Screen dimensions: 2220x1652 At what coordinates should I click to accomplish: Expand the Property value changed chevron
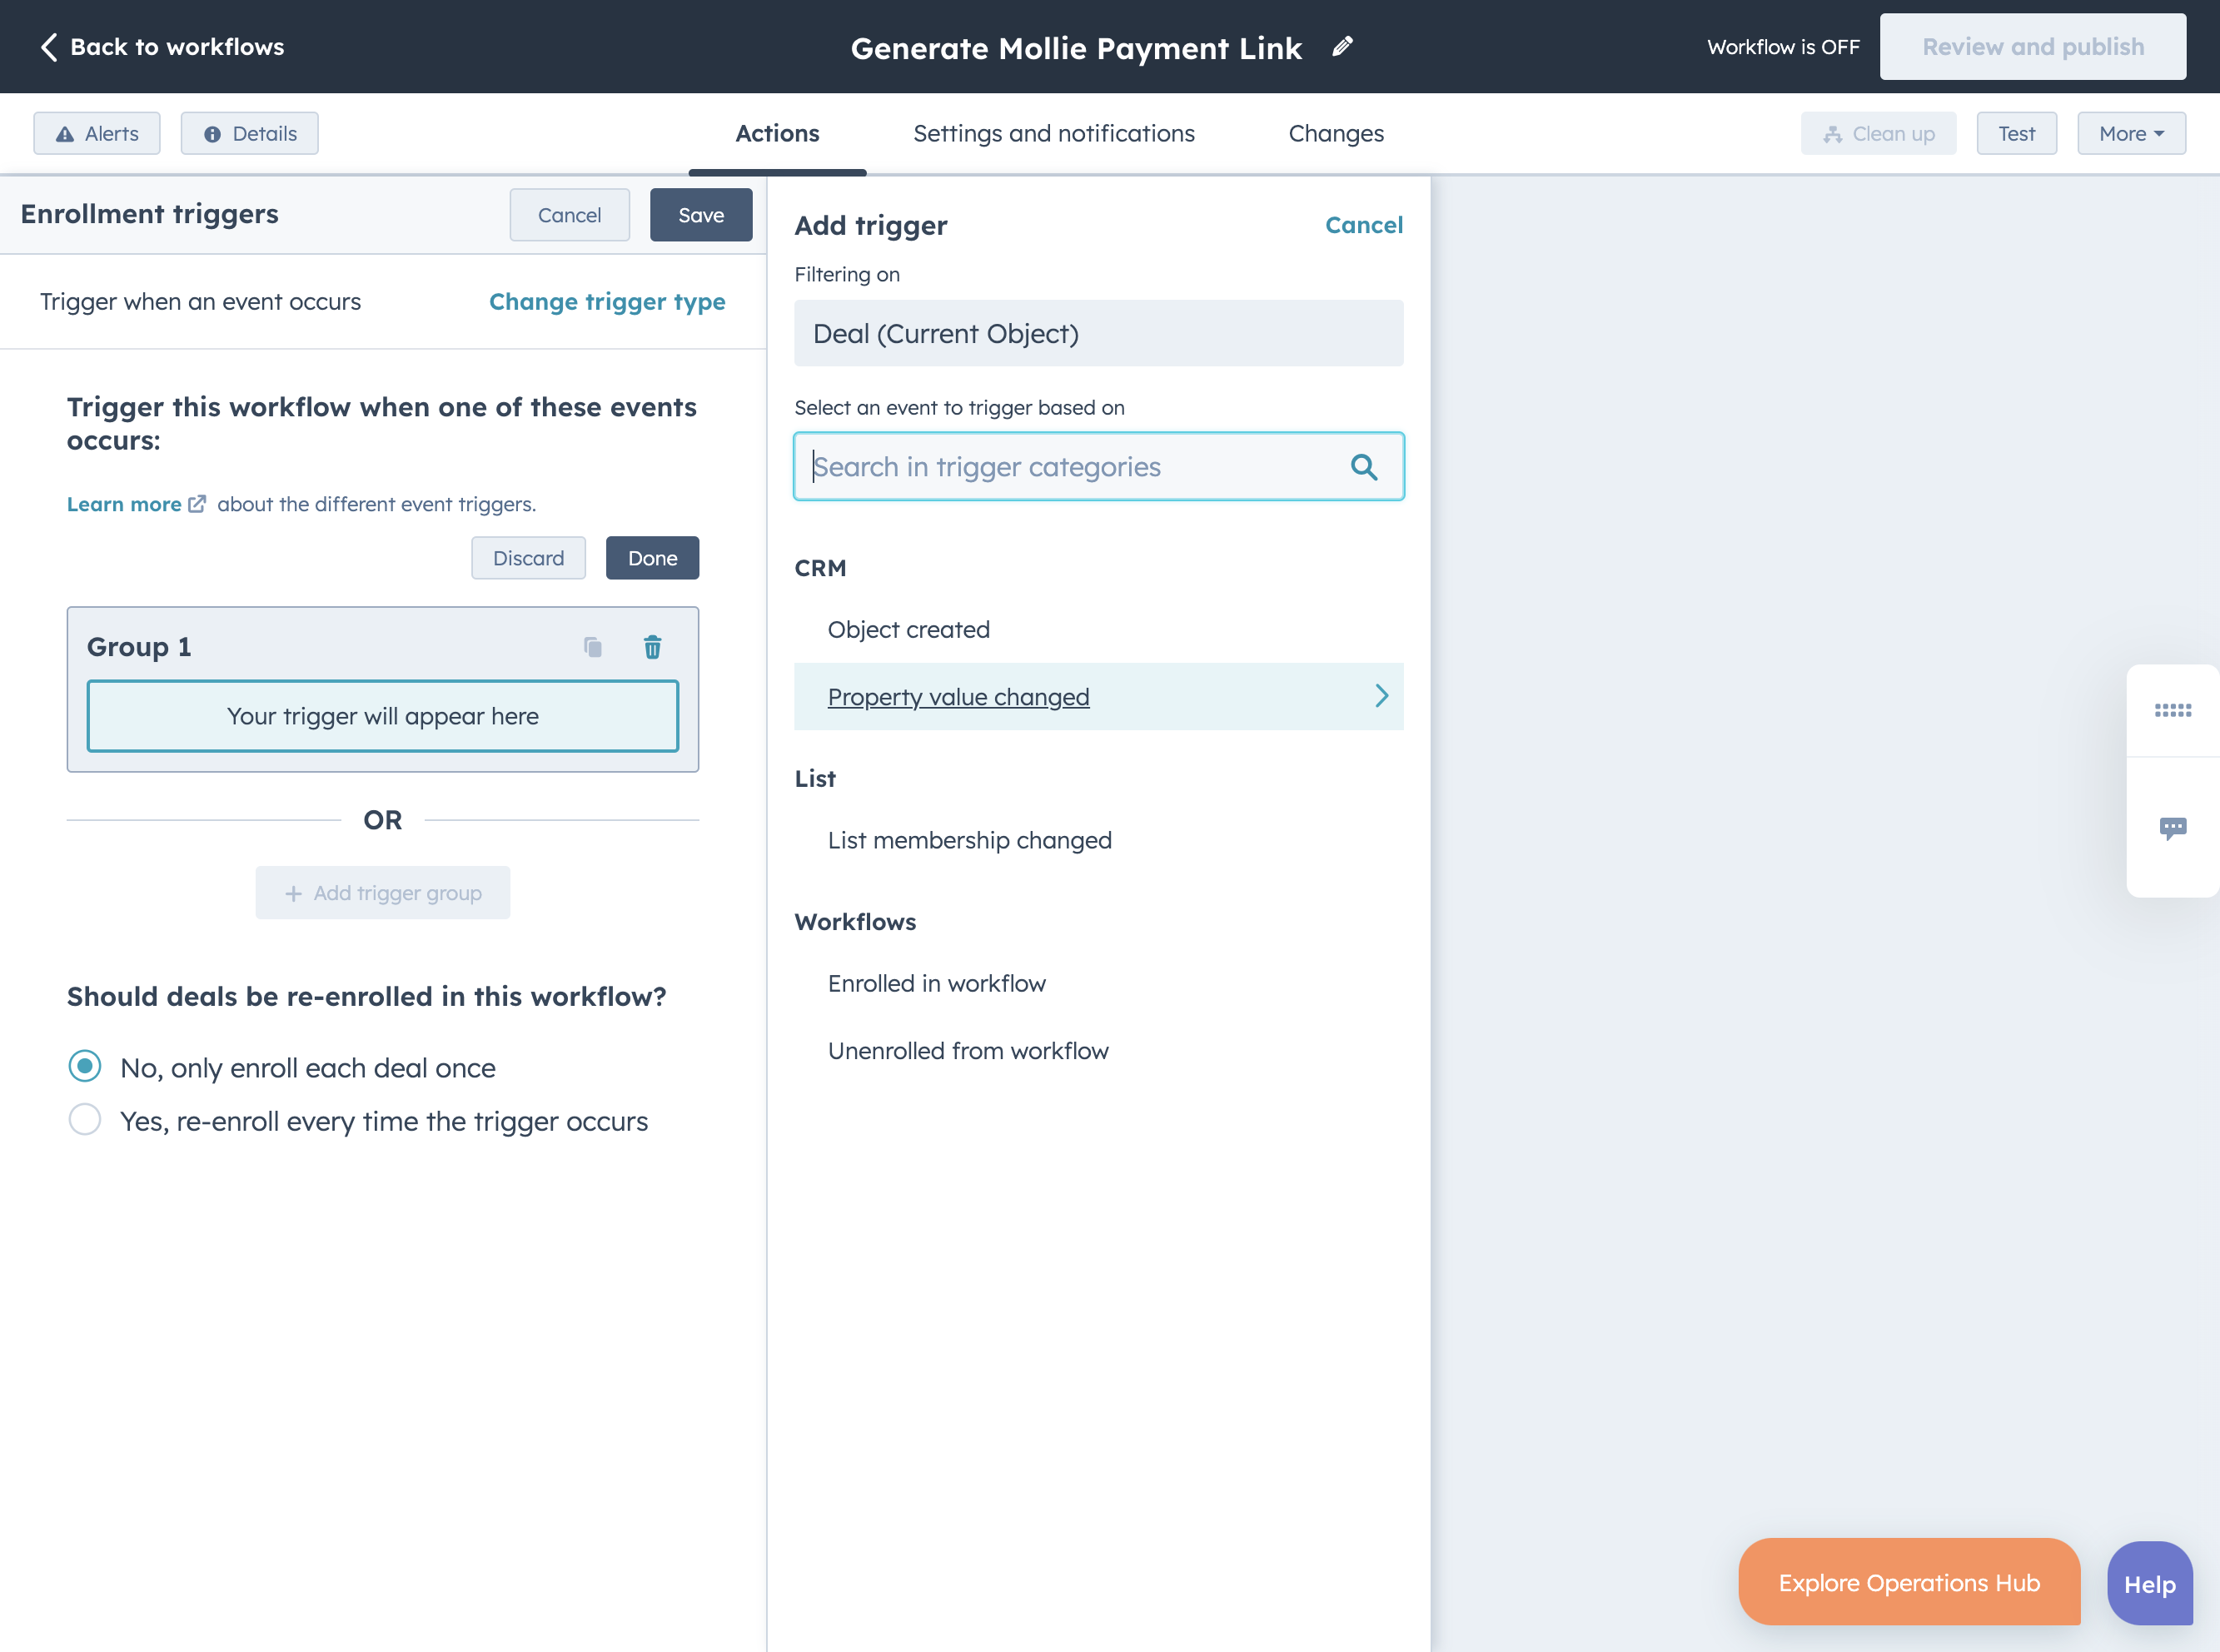click(1381, 696)
